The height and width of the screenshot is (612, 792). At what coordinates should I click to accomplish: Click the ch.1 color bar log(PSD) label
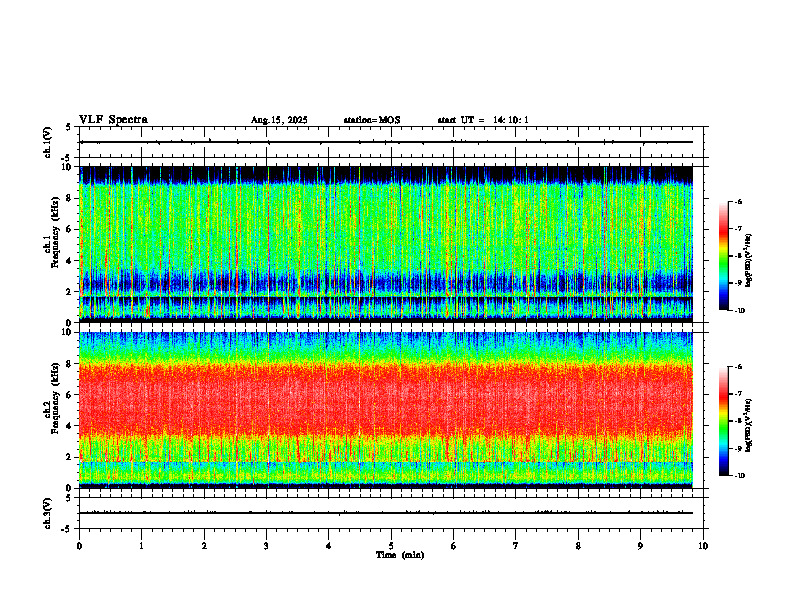point(749,261)
